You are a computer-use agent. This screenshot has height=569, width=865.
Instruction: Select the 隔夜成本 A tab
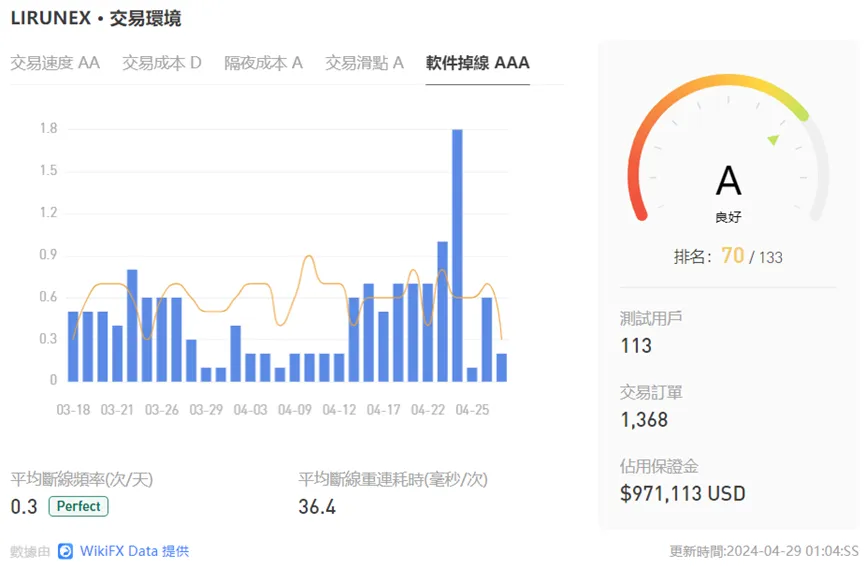click(263, 63)
